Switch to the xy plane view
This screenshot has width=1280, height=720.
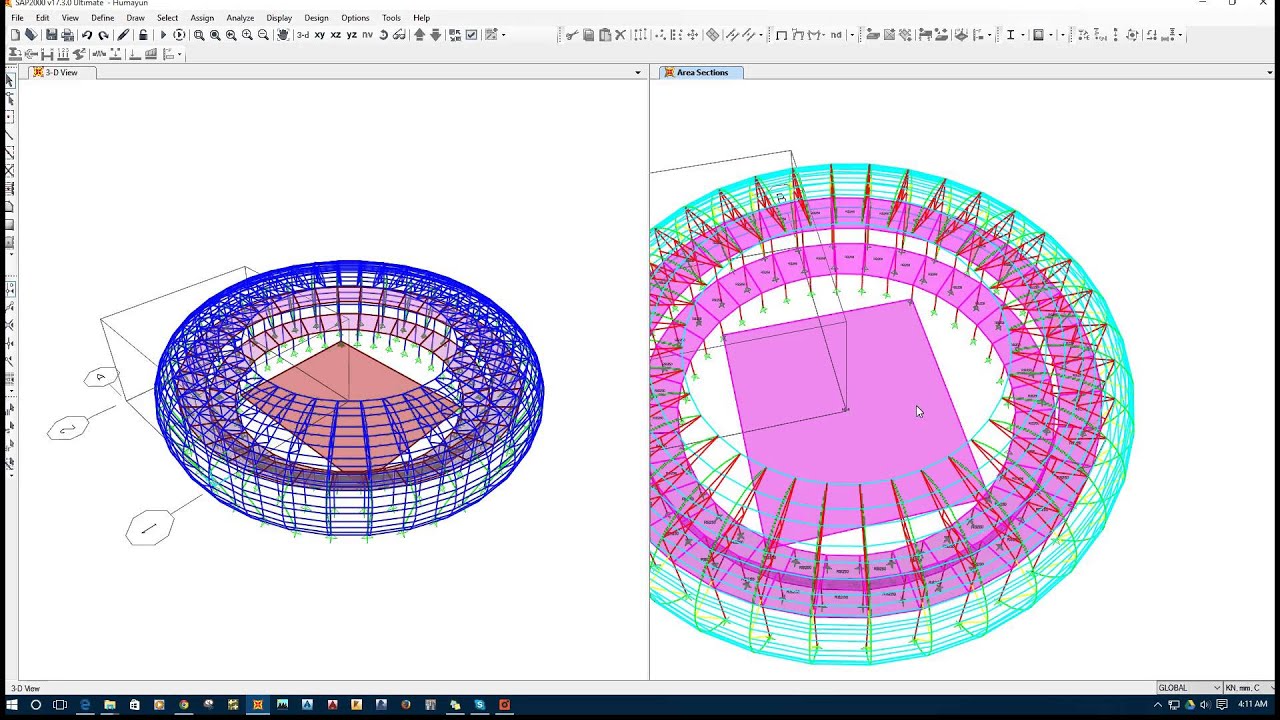(320, 35)
